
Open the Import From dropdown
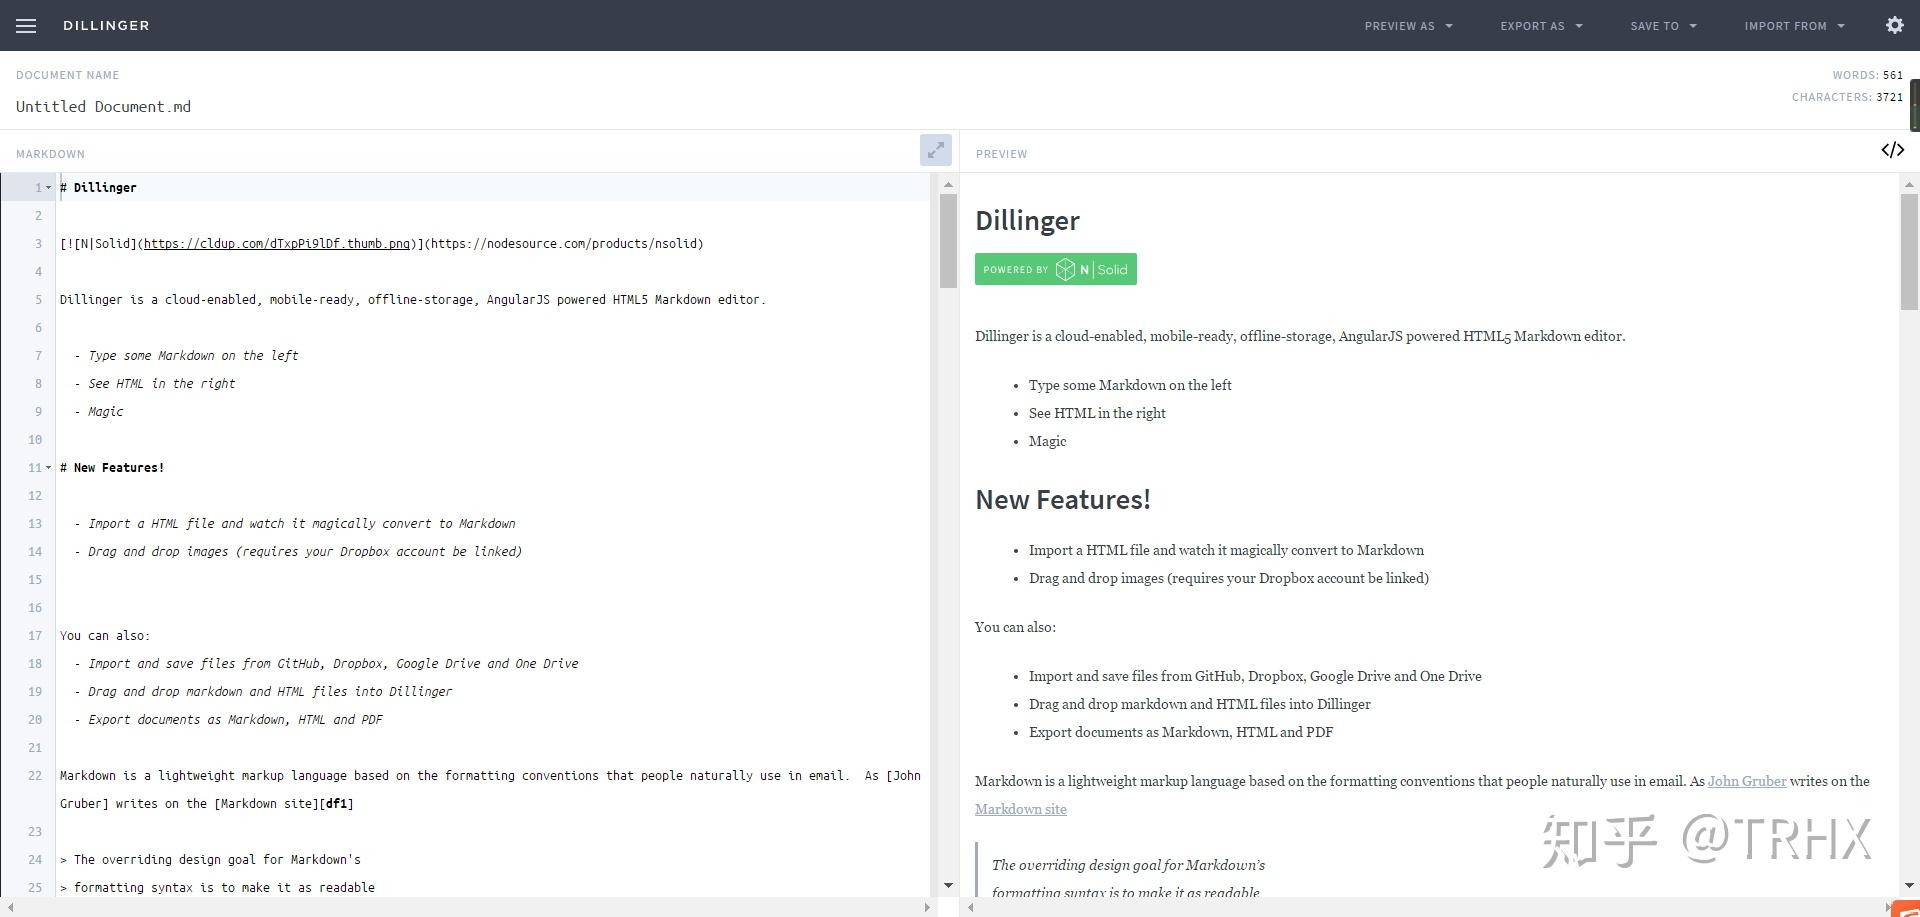click(1794, 26)
